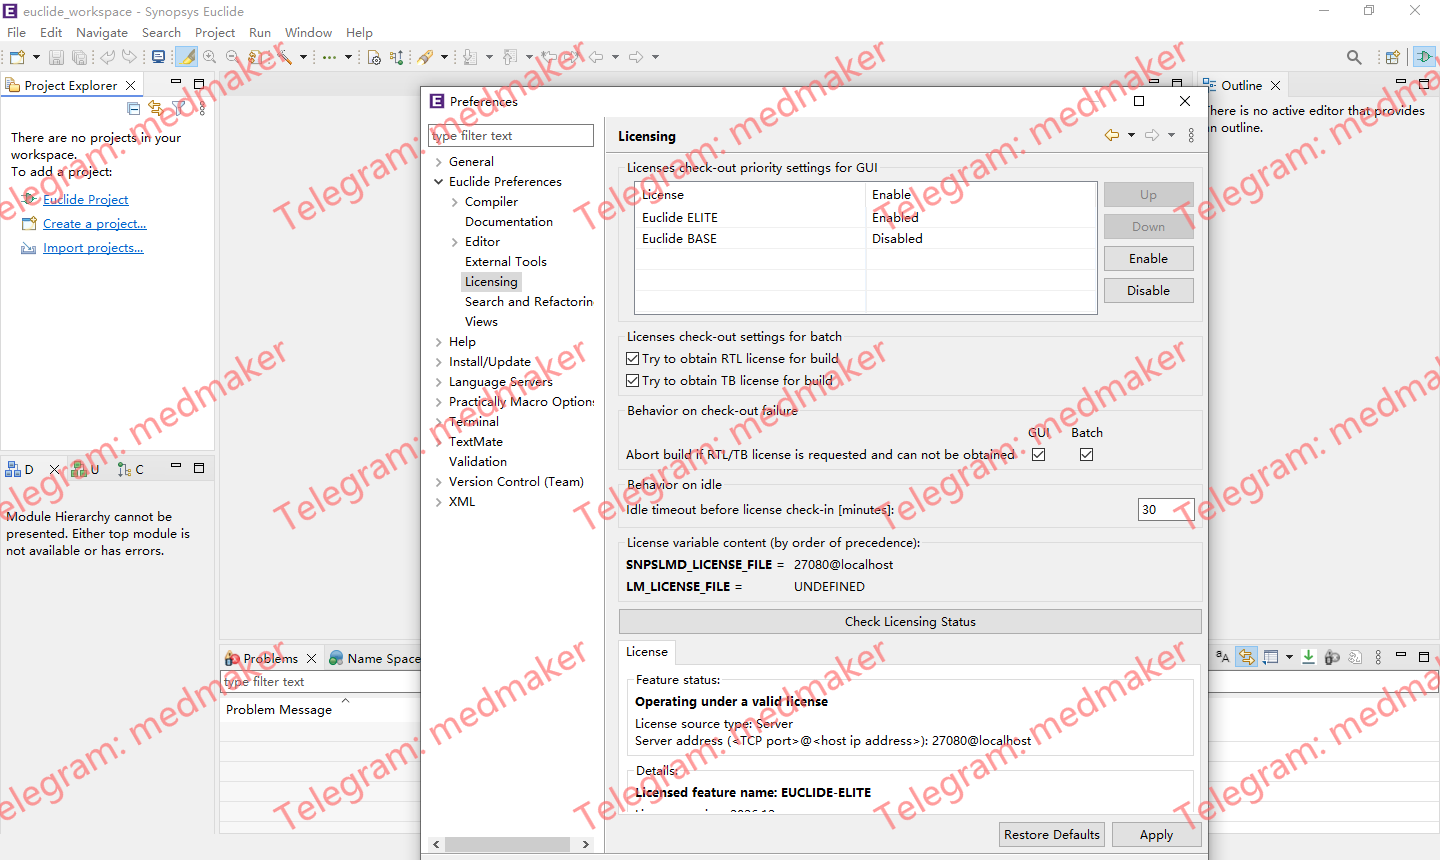Open the Navigate menu
The height and width of the screenshot is (860, 1440).
coord(102,32)
